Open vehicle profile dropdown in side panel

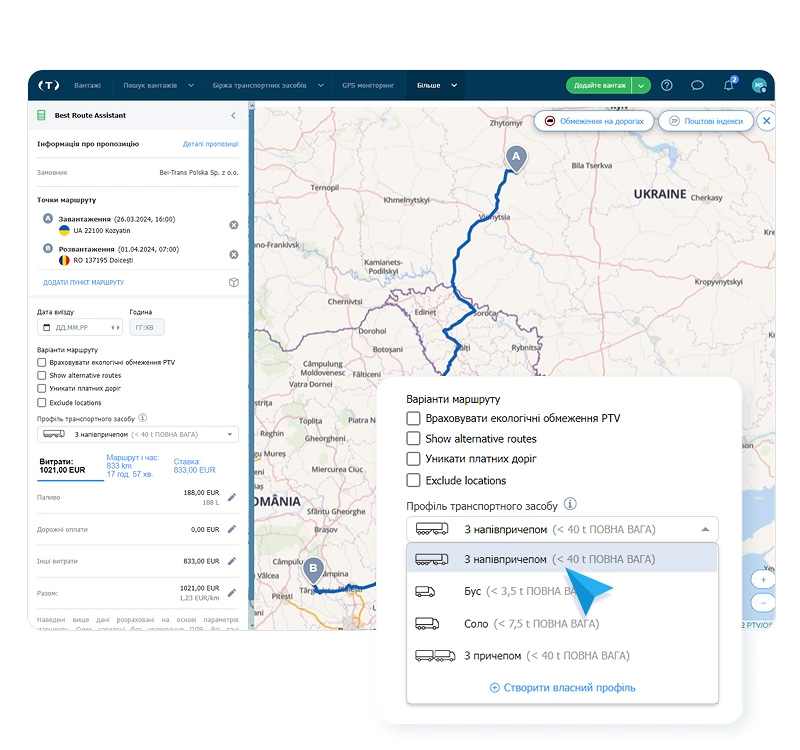coord(138,435)
